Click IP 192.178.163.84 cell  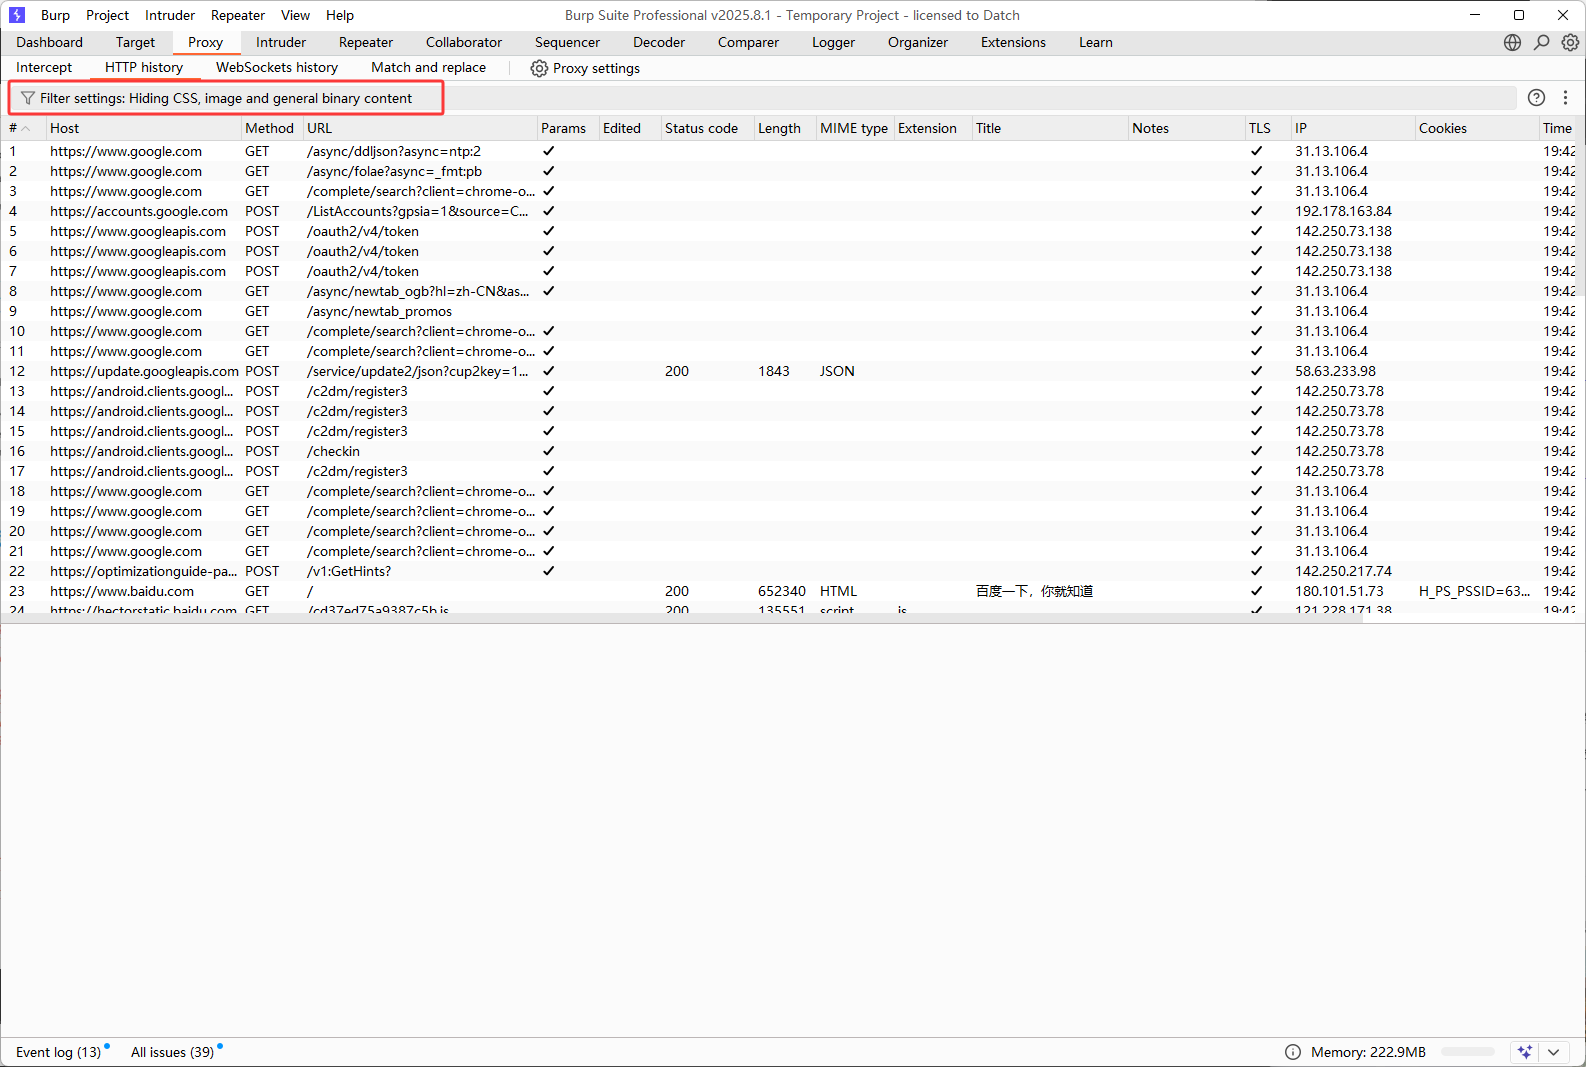(1343, 211)
